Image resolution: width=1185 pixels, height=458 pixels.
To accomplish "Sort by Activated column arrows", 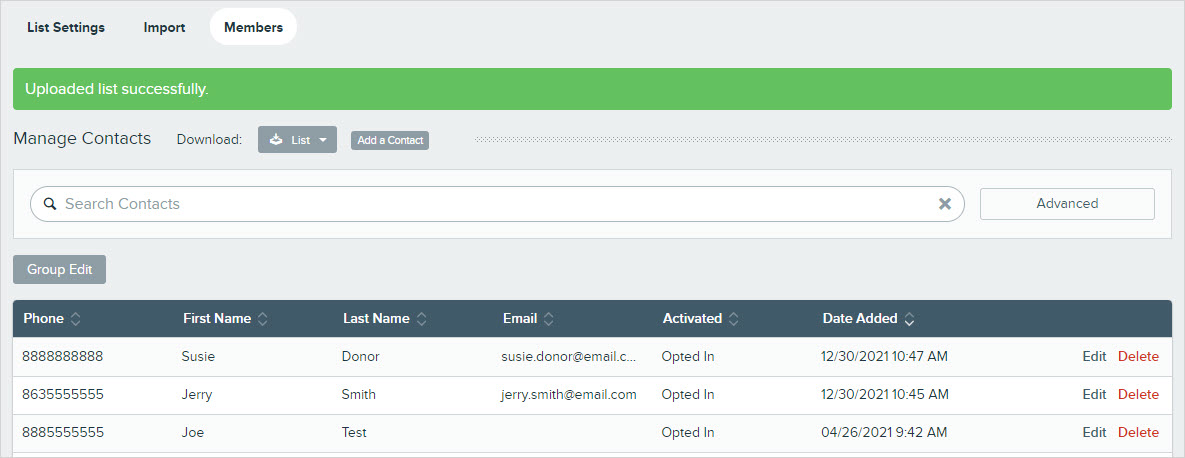I will pyautogui.click(x=734, y=319).
